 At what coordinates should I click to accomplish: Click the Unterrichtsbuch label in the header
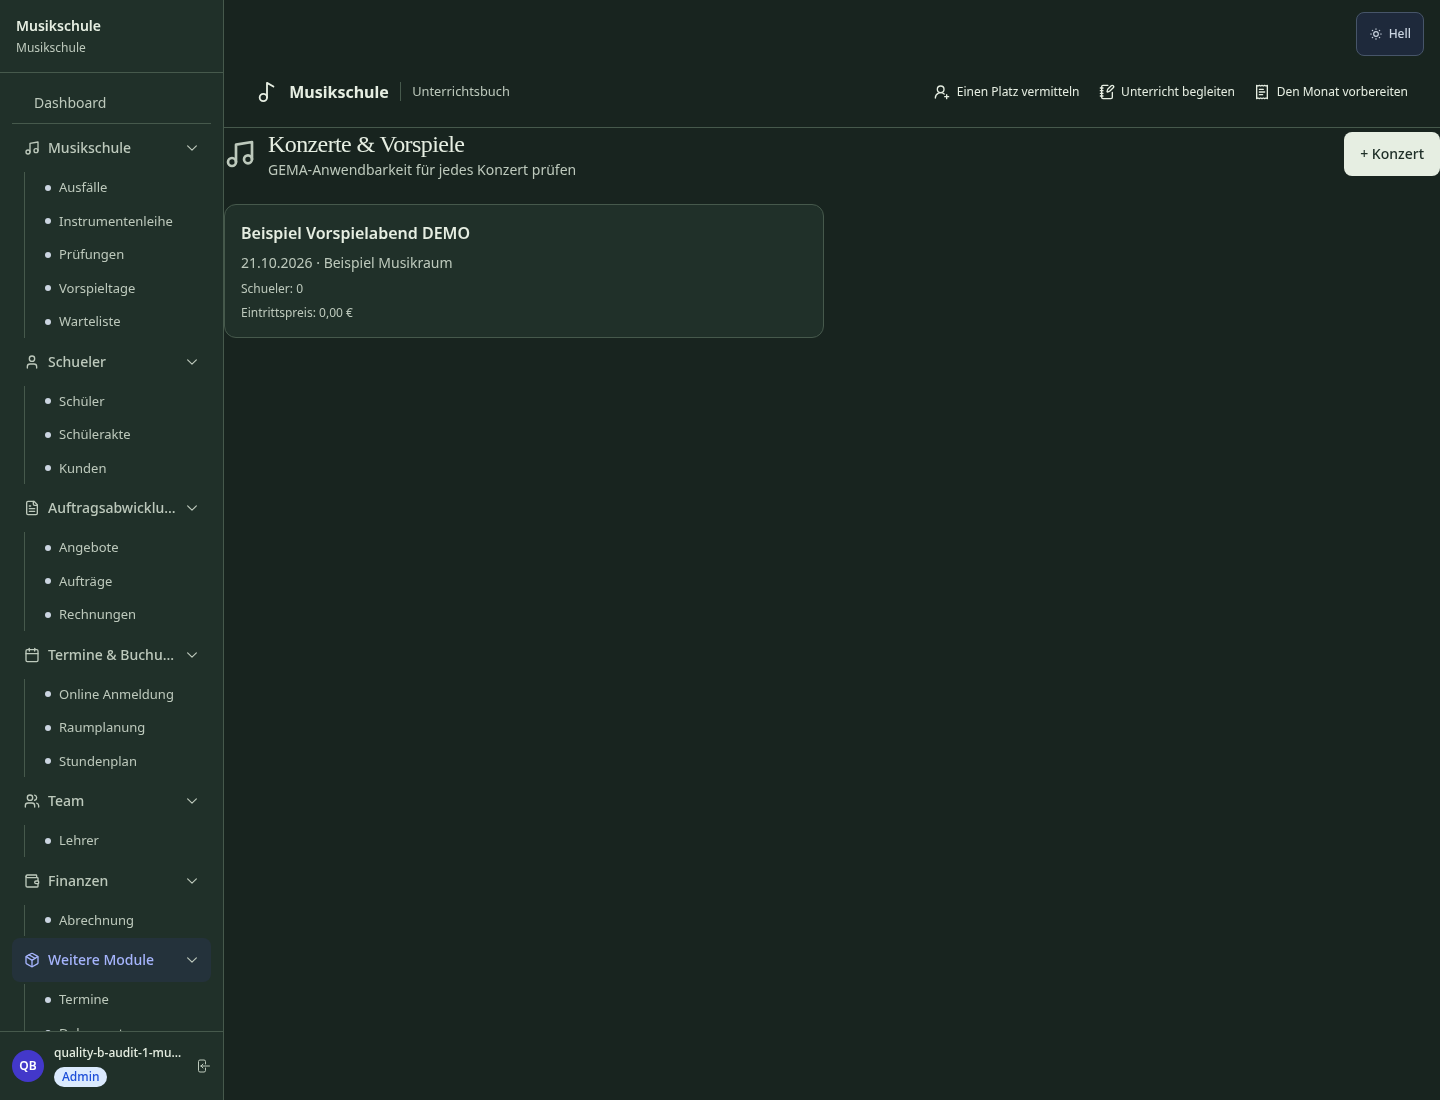point(461,92)
